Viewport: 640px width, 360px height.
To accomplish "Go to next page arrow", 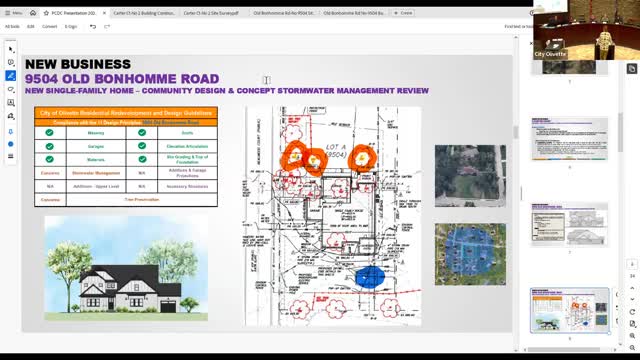I will coord(632,299).
